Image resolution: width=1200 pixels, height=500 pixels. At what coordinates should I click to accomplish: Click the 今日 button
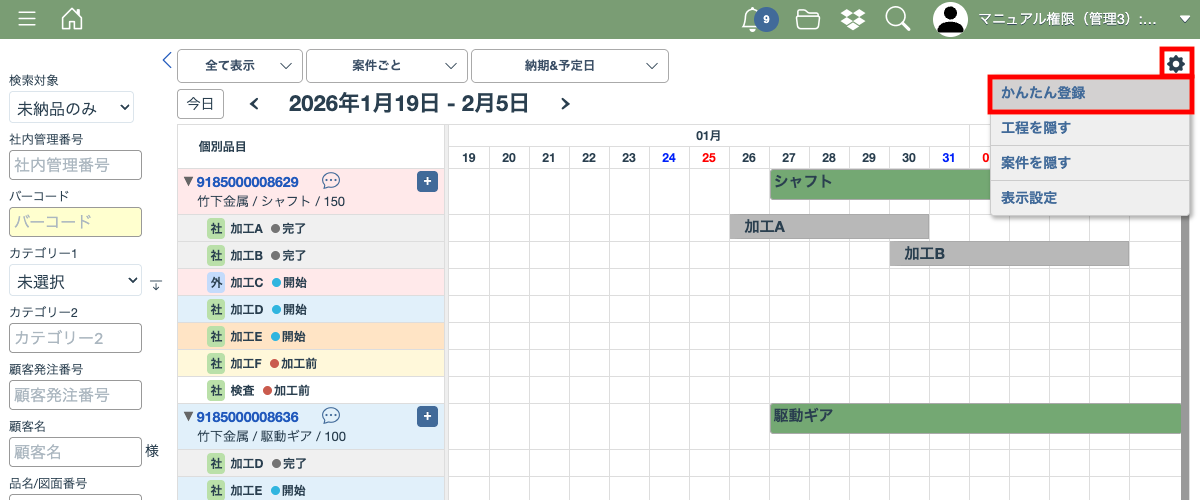[200, 104]
